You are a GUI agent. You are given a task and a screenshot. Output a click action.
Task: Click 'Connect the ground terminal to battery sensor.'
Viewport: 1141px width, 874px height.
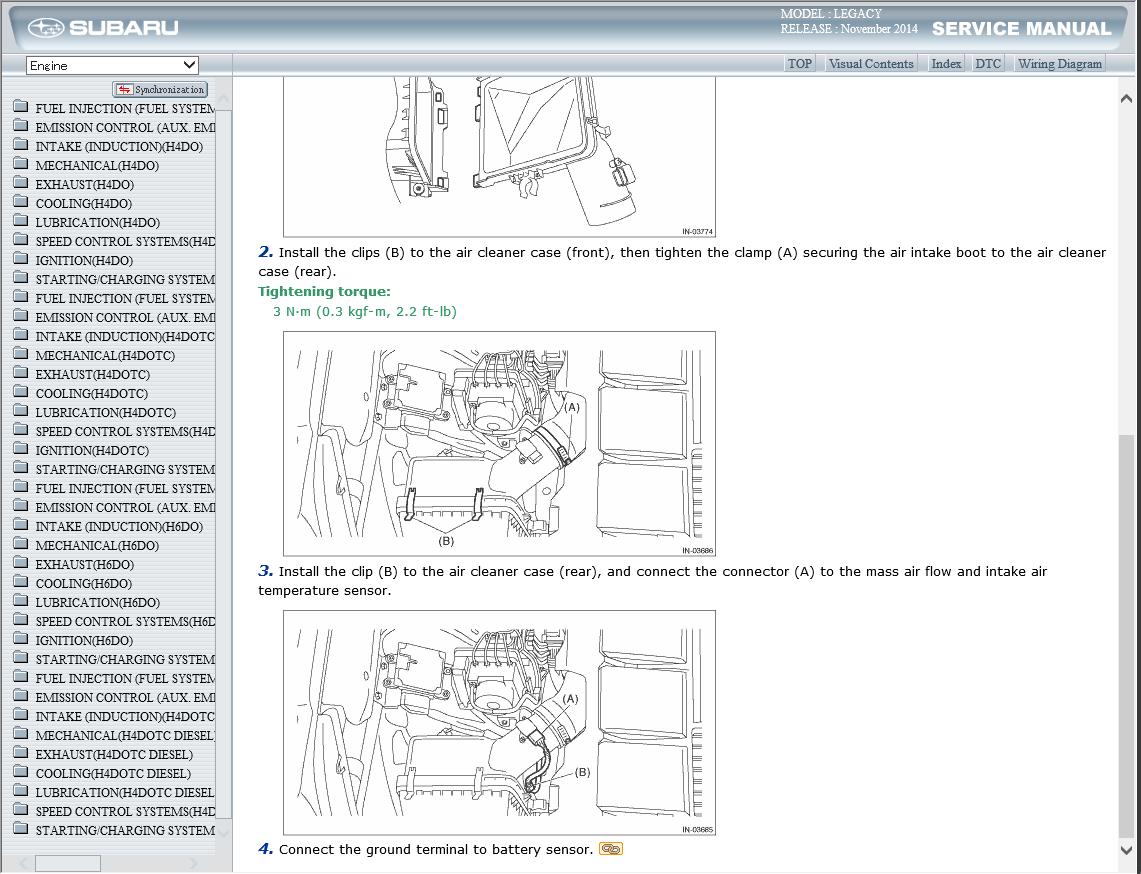coord(436,849)
